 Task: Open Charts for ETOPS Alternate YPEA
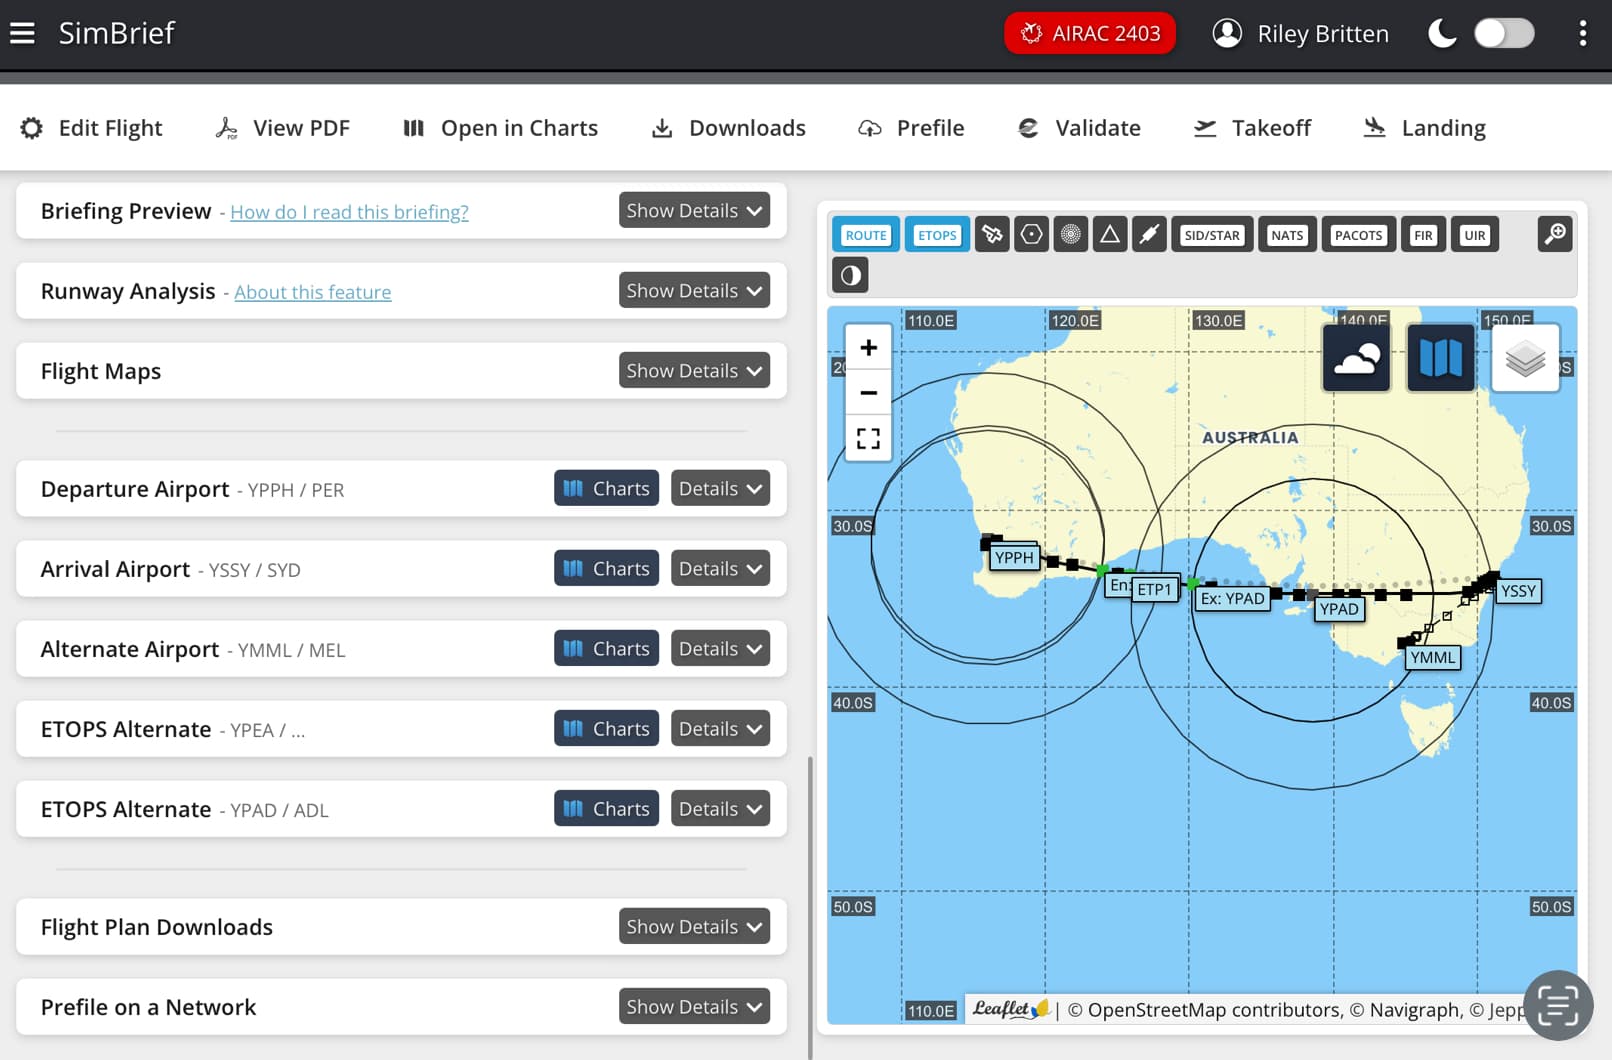[x=606, y=728]
